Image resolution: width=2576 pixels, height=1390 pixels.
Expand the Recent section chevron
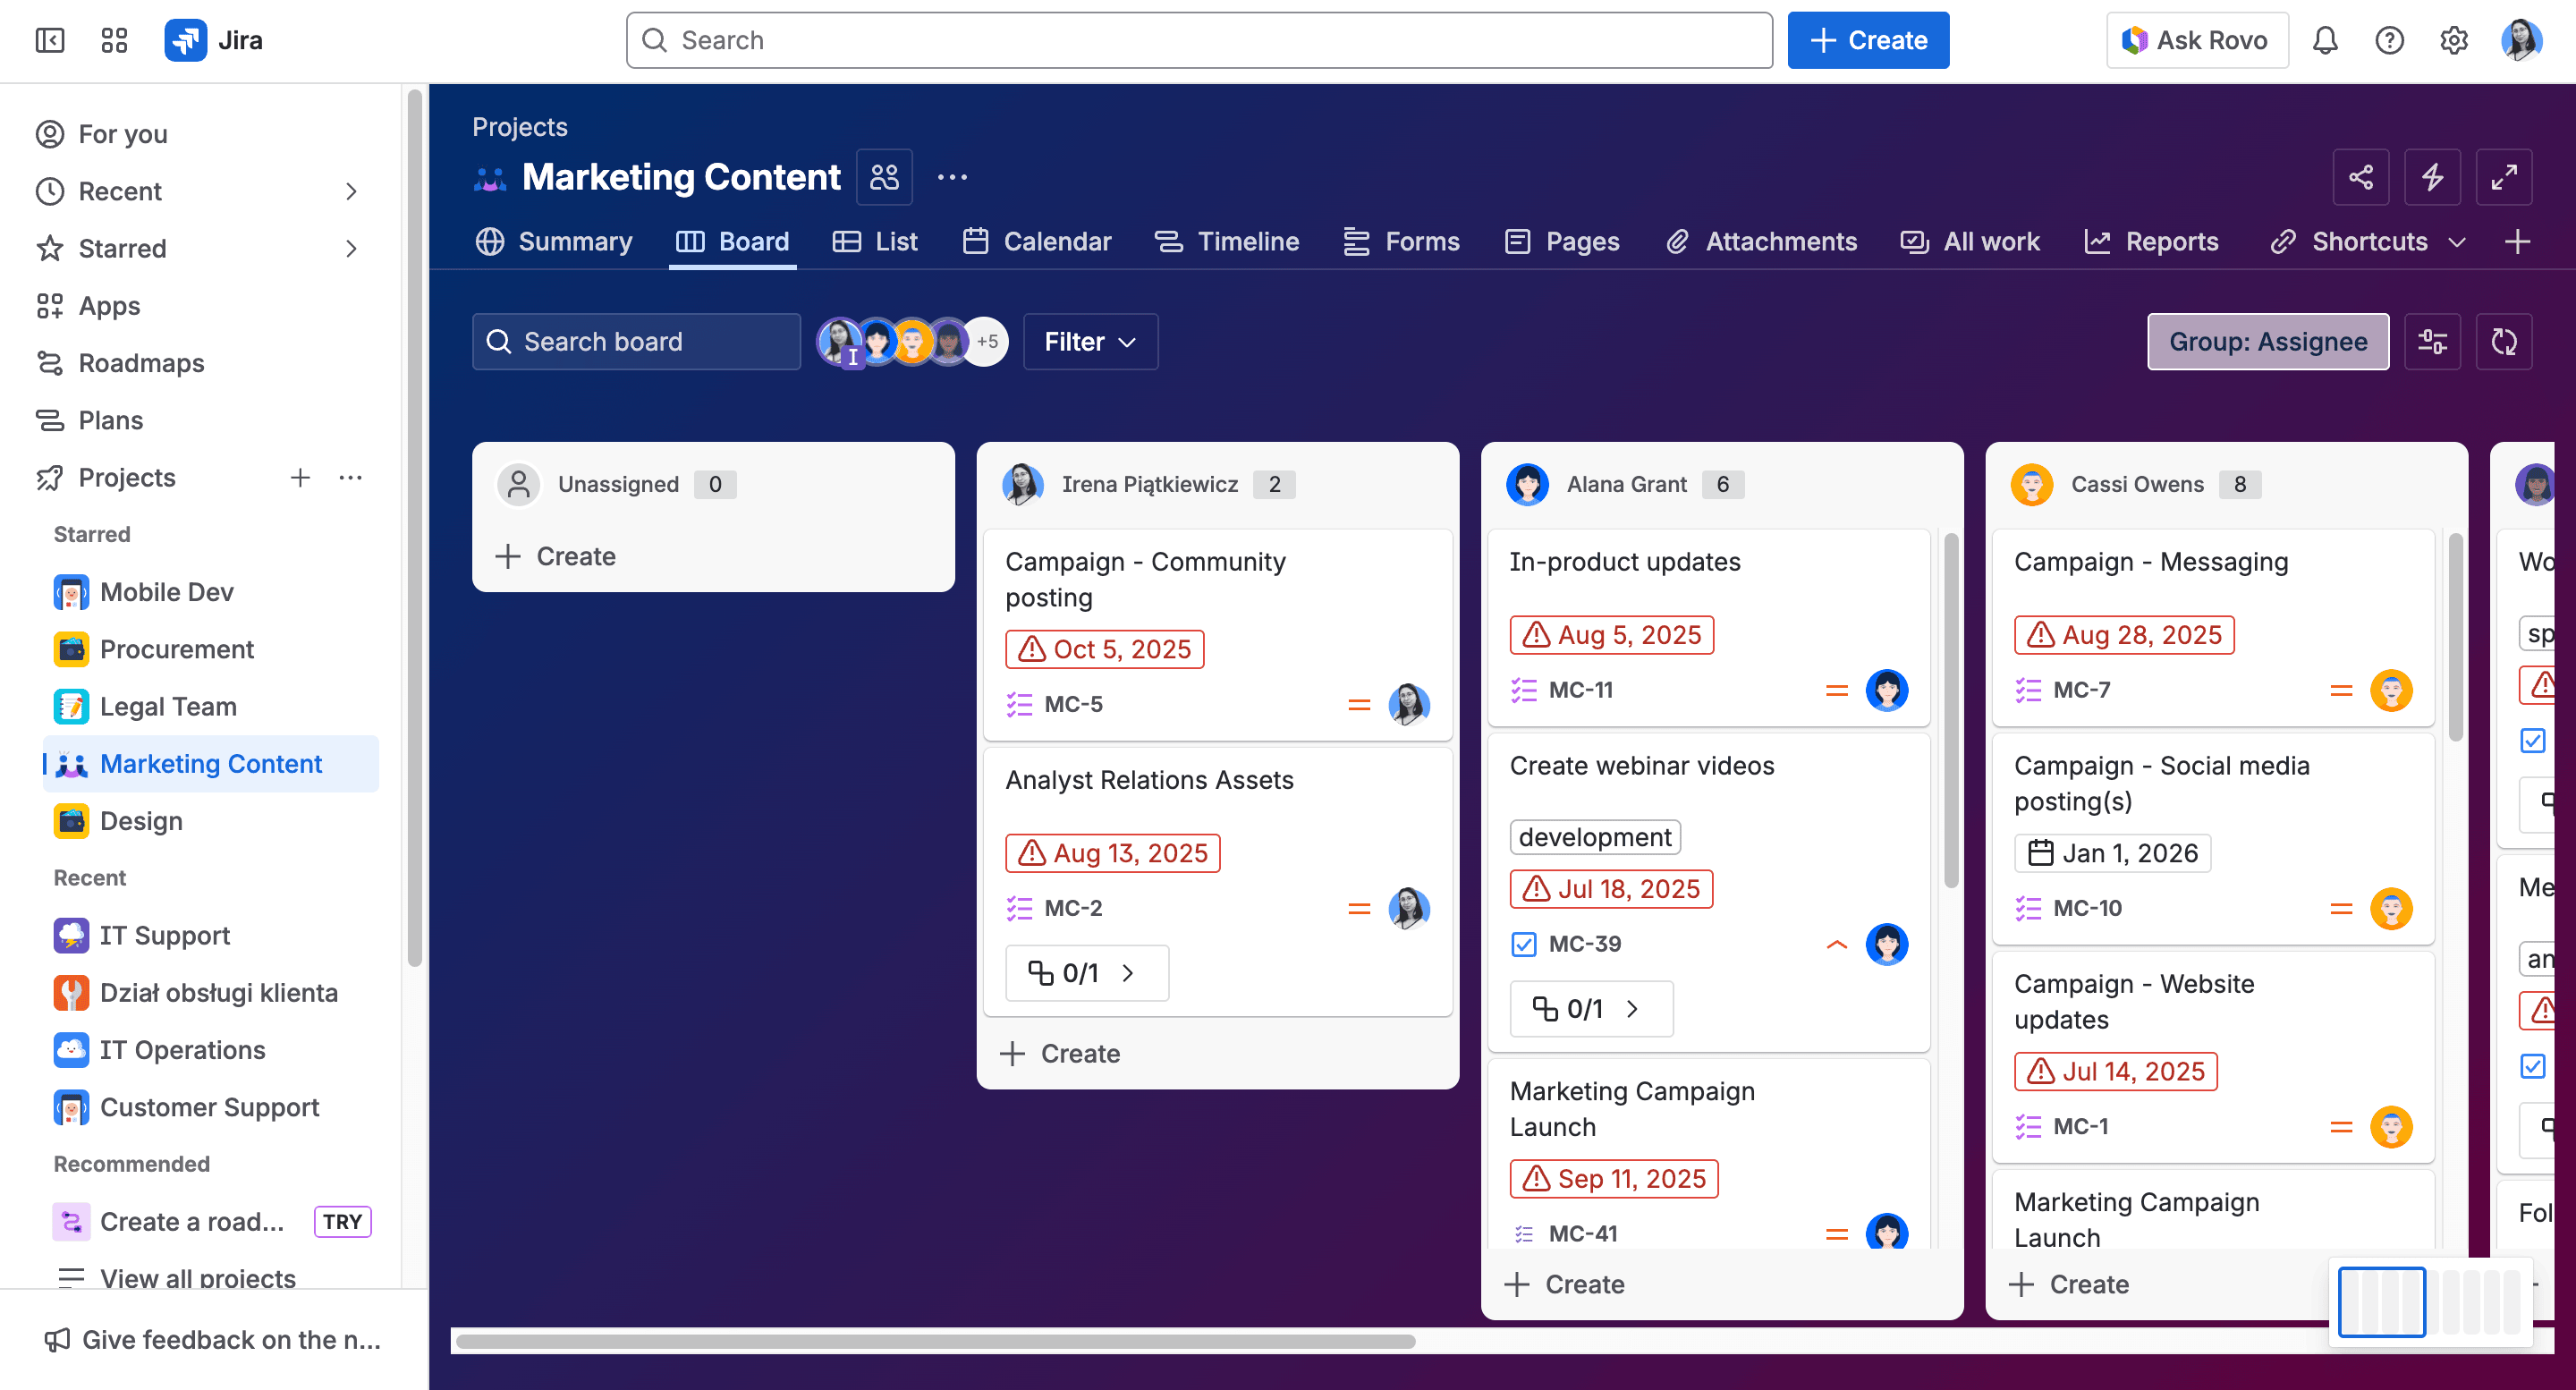click(351, 191)
